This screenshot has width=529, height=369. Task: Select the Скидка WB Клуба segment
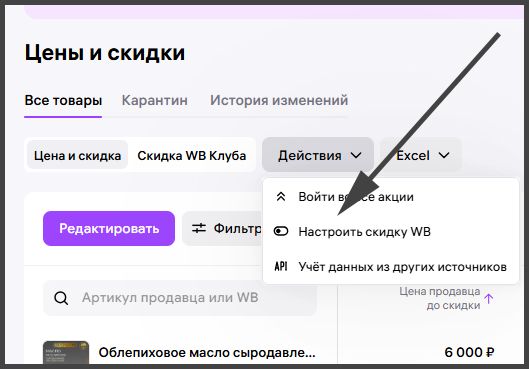point(192,155)
